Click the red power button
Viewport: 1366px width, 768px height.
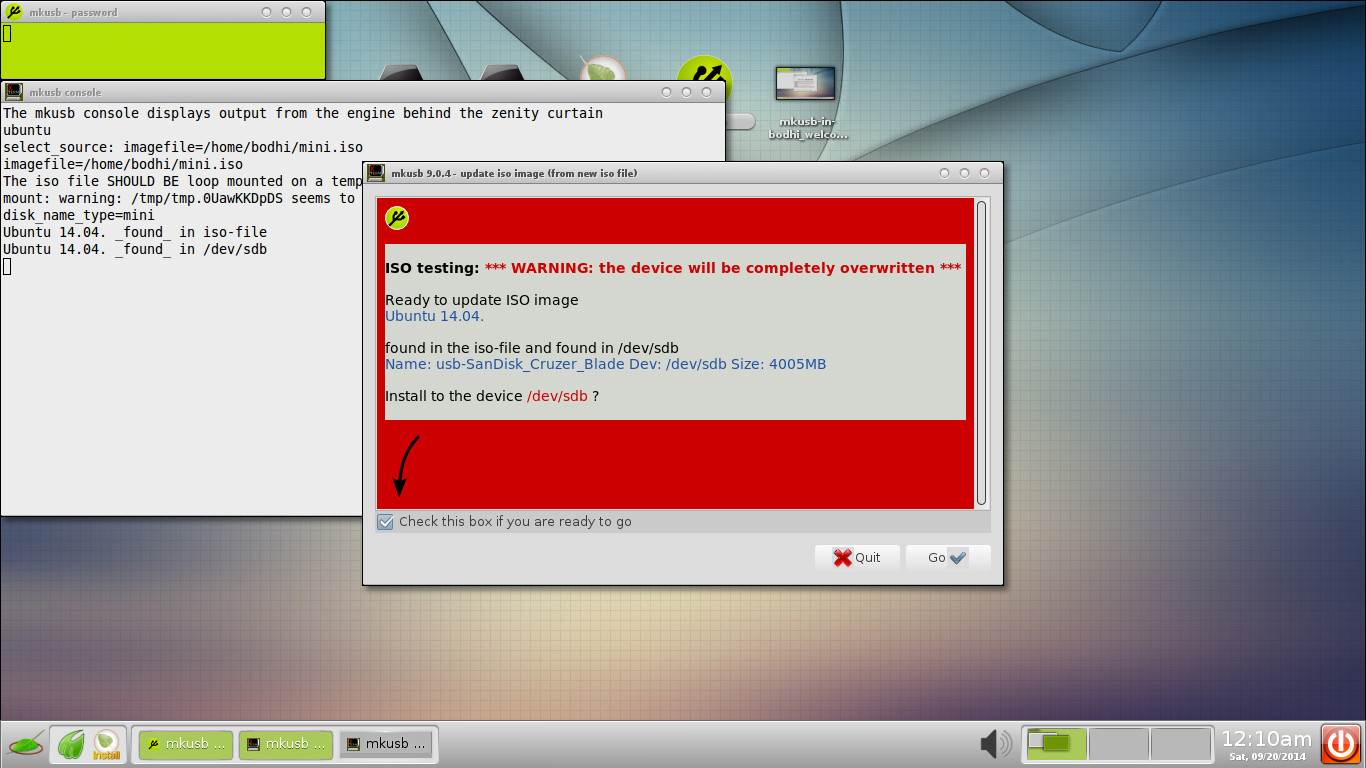(x=1341, y=744)
